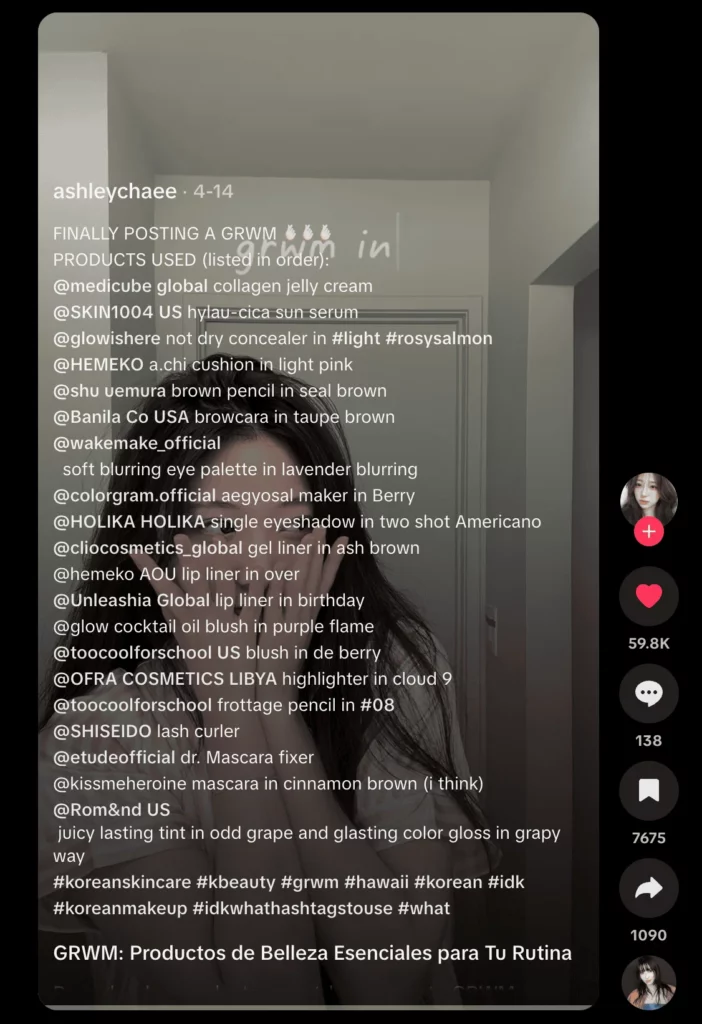This screenshot has height=1024, width=702.
Task: Save video with the bookmark icon
Action: pyautogui.click(x=648, y=791)
